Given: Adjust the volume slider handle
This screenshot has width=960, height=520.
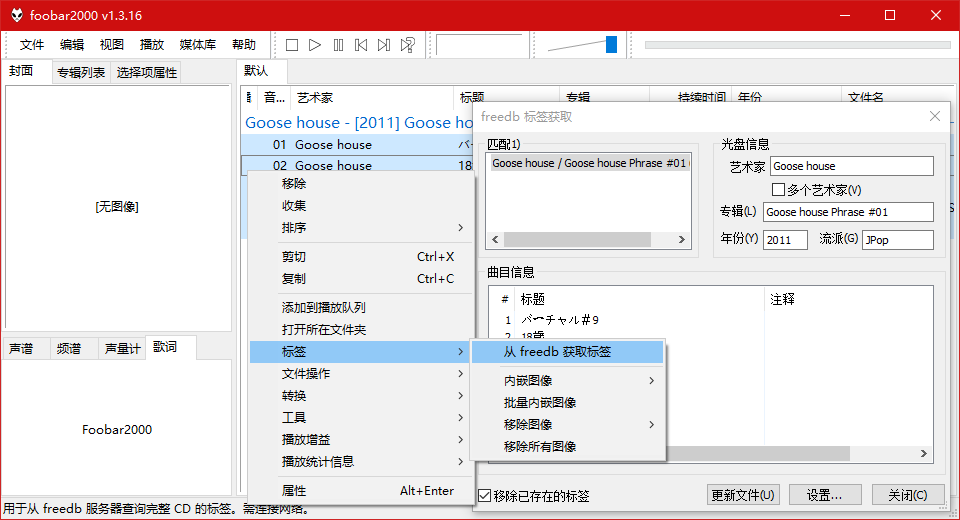Looking at the screenshot, I should [x=611, y=45].
